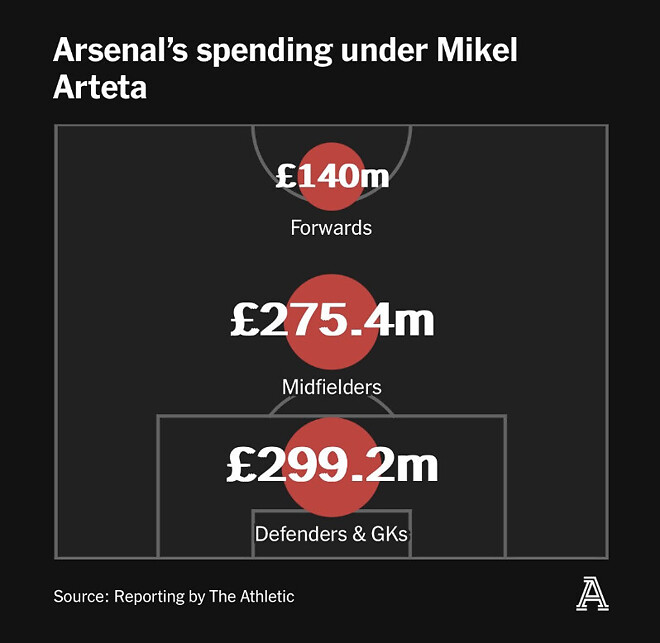The width and height of the screenshot is (660, 643).
Task: Click the word Arteta in the title
Action: (x=100, y=88)
